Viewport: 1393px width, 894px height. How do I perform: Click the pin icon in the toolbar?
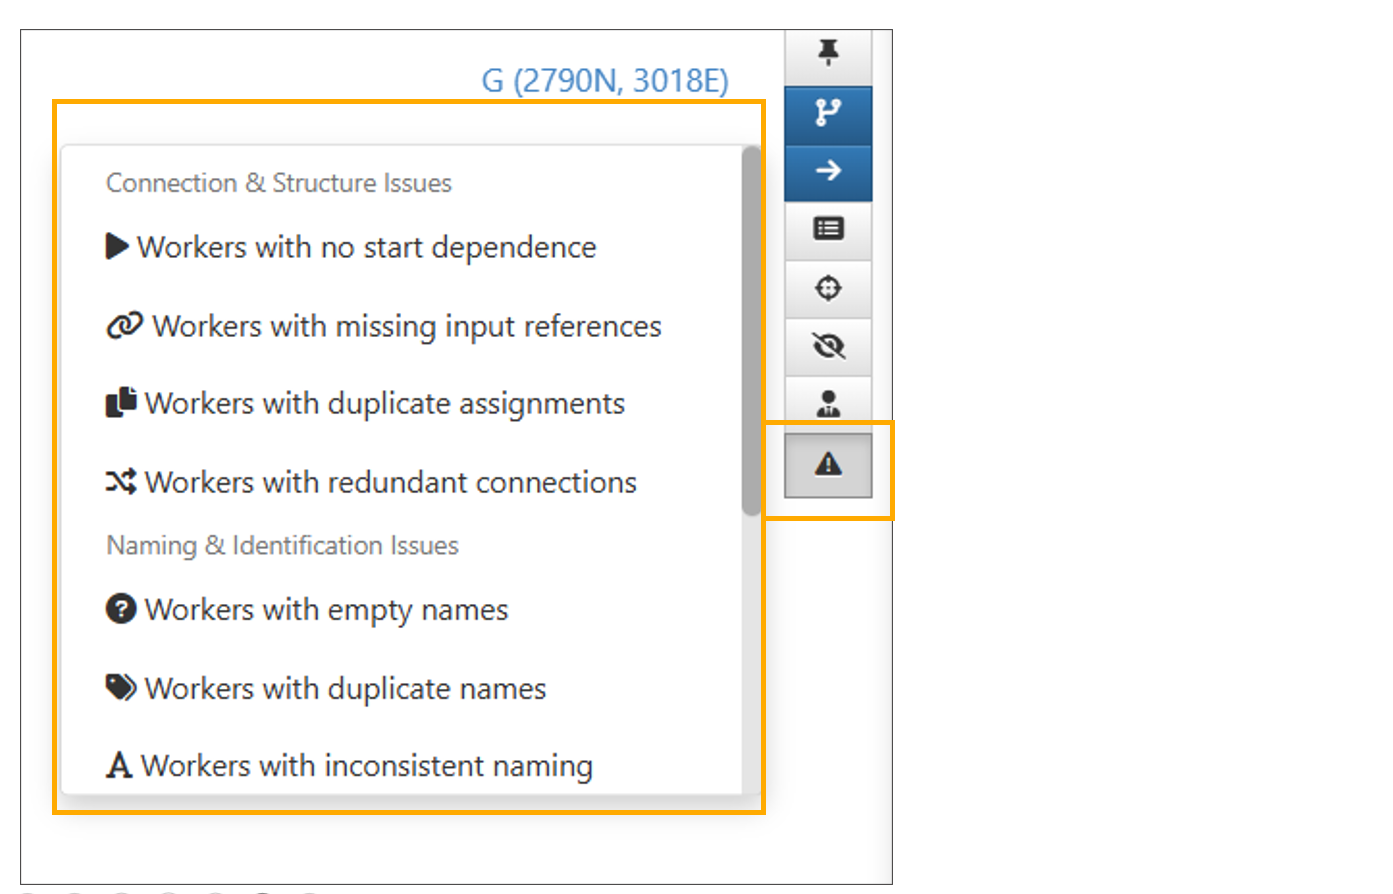[x=828, y=53]
